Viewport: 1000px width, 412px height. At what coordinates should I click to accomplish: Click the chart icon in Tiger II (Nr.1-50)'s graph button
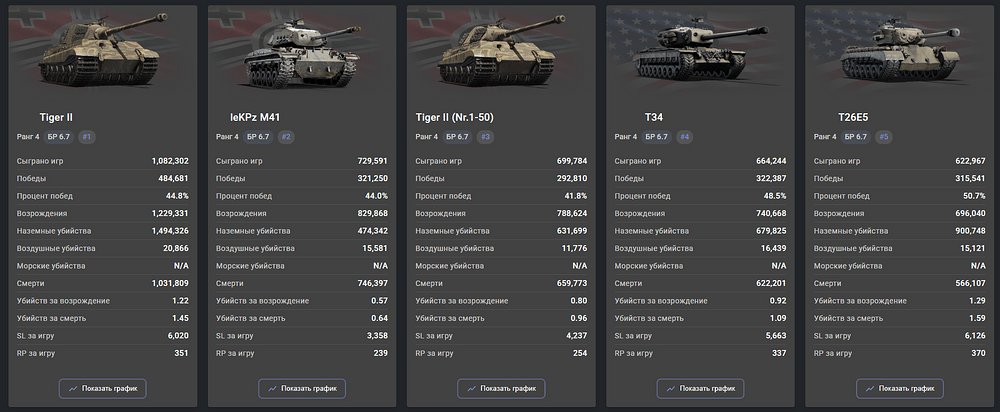[x=471, y=388]
